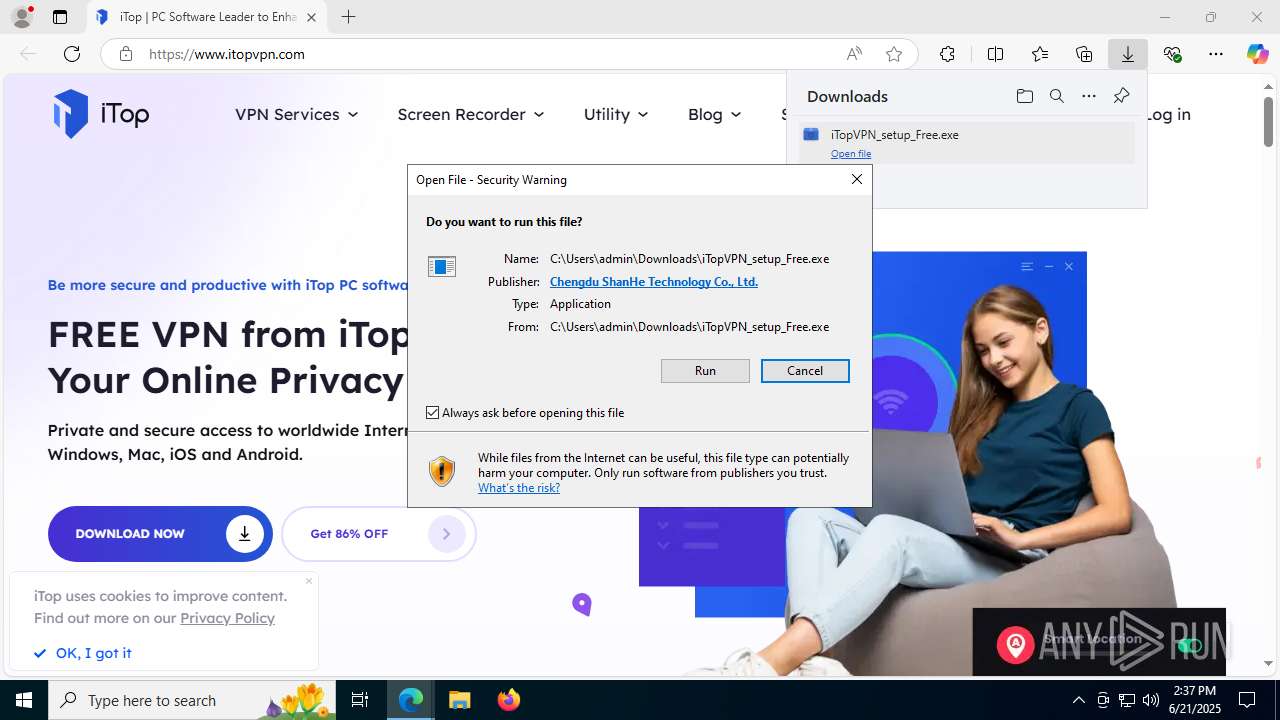Expand the VPN Services menu

coord(297,114)
